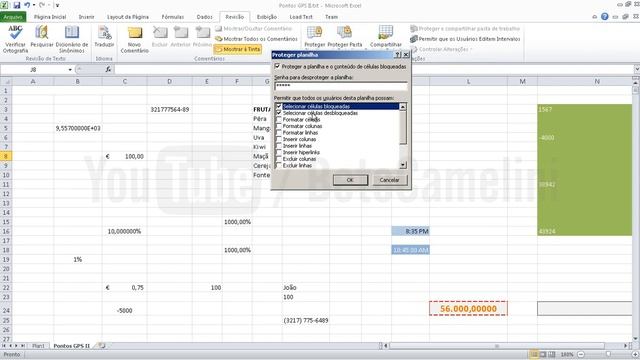
Task: Switch to Inserir tab
Action: [x=87, y=17]
